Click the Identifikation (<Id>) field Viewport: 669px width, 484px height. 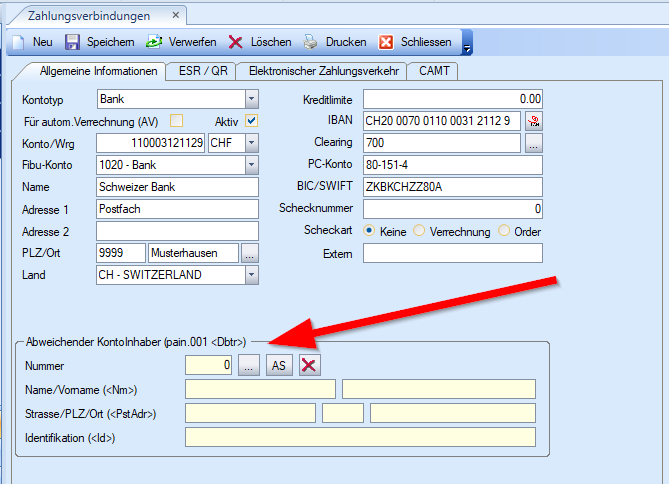(361, 437)
